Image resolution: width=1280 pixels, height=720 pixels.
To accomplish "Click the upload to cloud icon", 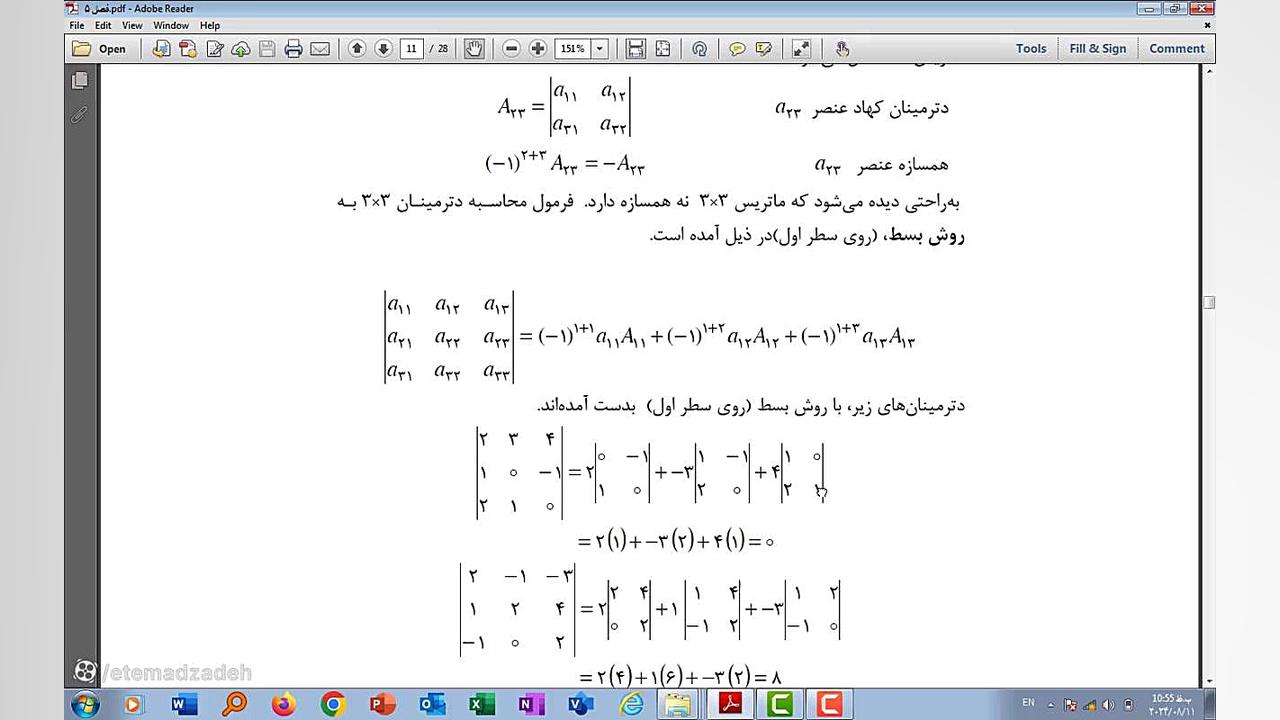I will 240,48.
